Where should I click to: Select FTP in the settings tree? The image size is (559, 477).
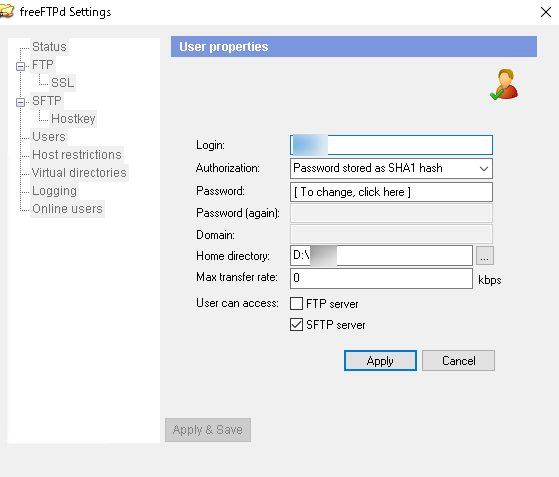(42, 65)
